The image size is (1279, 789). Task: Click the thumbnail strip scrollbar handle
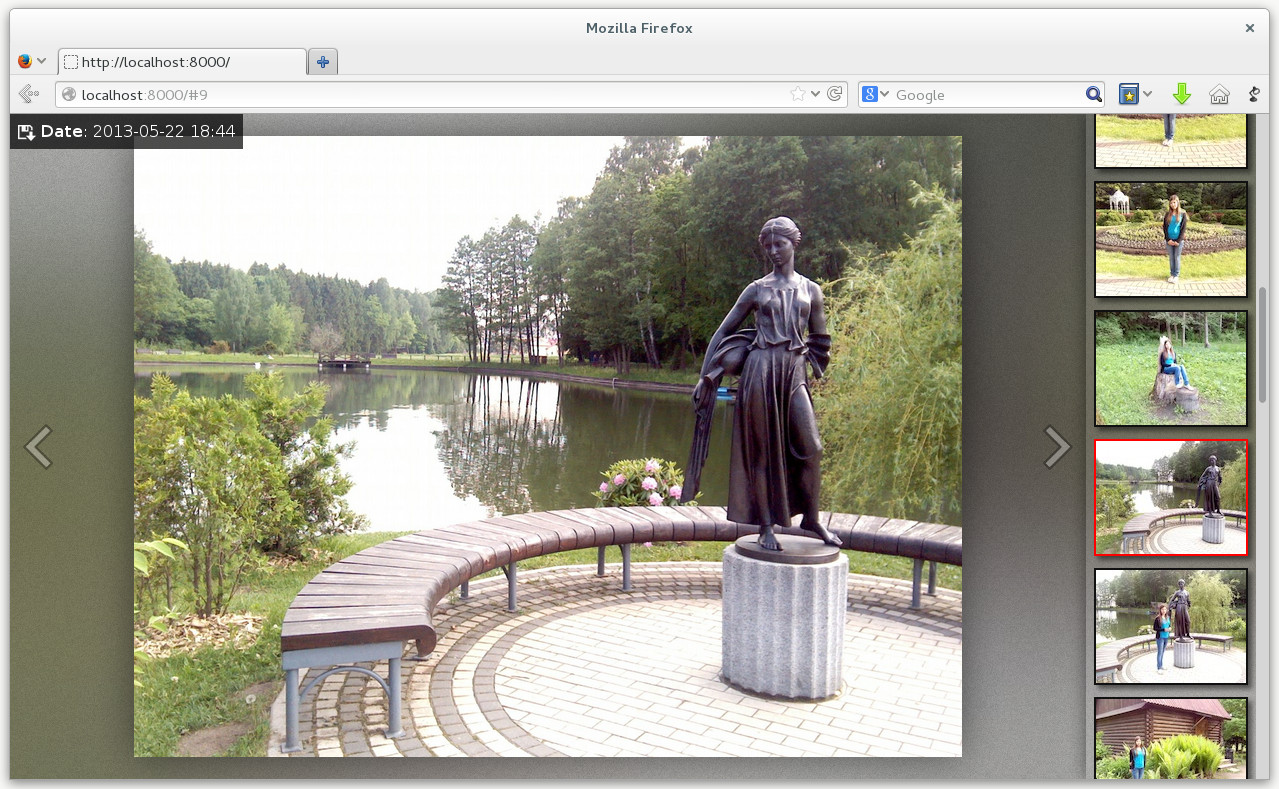coord(1262,344)
